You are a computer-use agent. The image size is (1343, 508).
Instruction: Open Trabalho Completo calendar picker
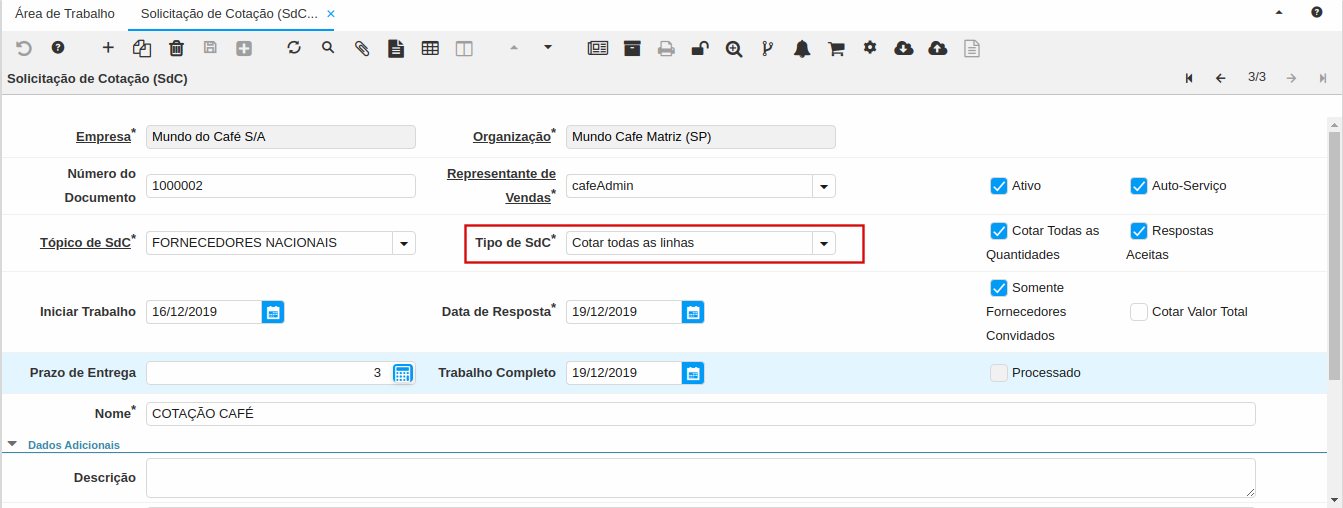click(693, 373)
